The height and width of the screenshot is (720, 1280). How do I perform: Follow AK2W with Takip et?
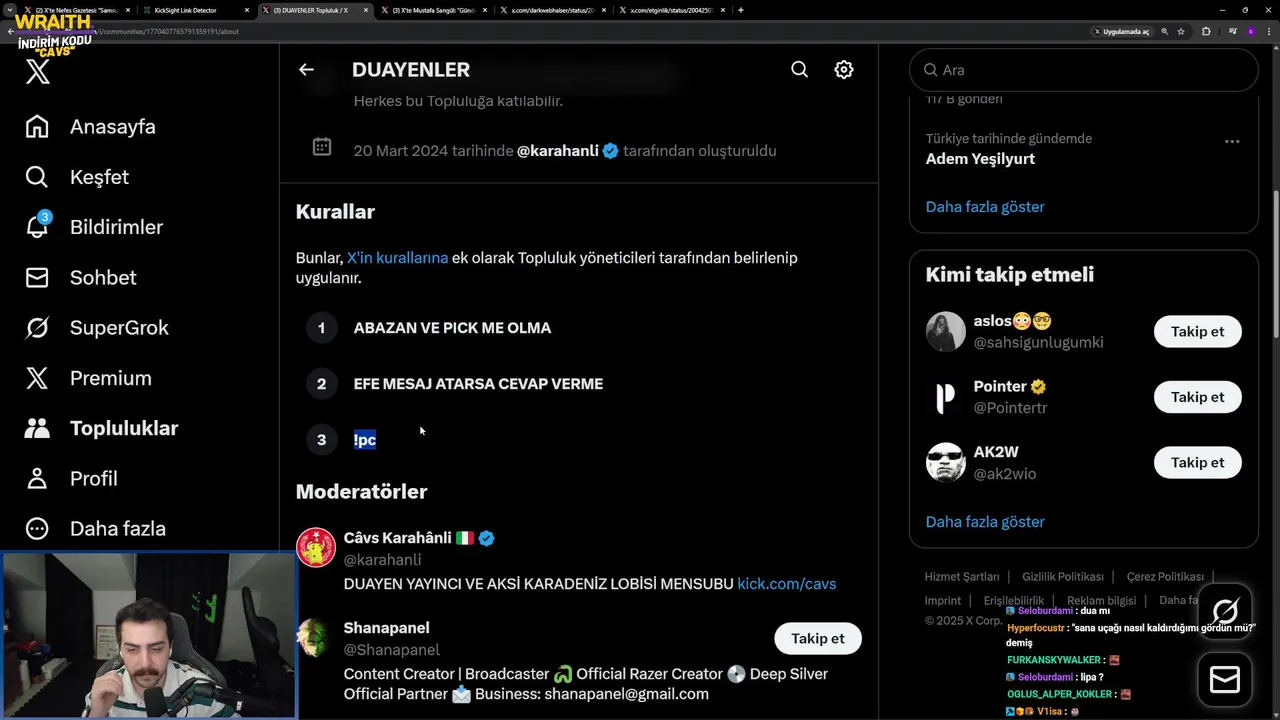(1197, 463)
